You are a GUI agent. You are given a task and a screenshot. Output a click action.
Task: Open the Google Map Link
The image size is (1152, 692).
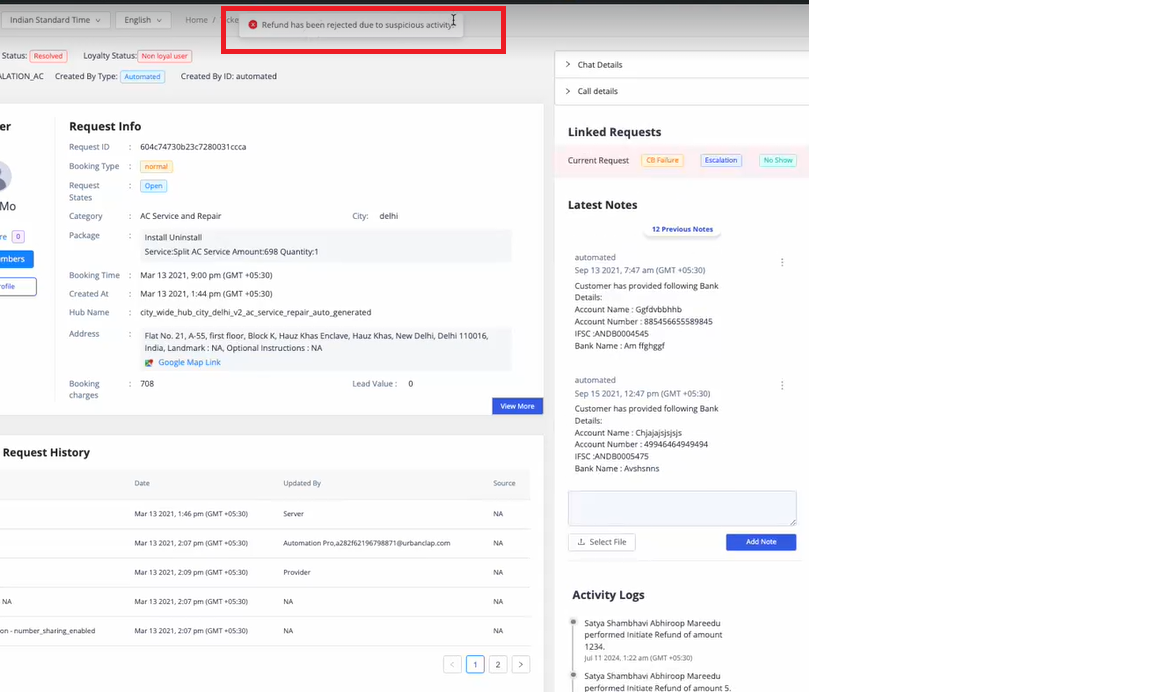pos(189,363)
